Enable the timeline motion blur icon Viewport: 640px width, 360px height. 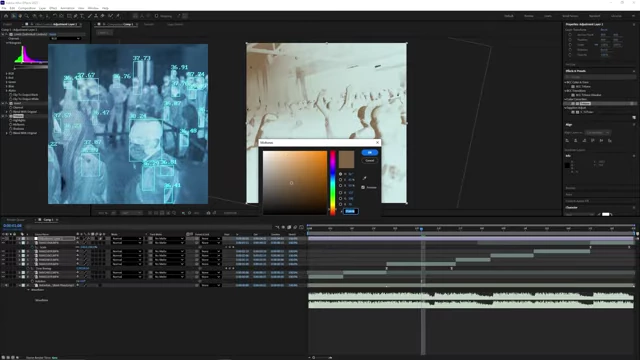pyautogui.click(x=295, y=227)
